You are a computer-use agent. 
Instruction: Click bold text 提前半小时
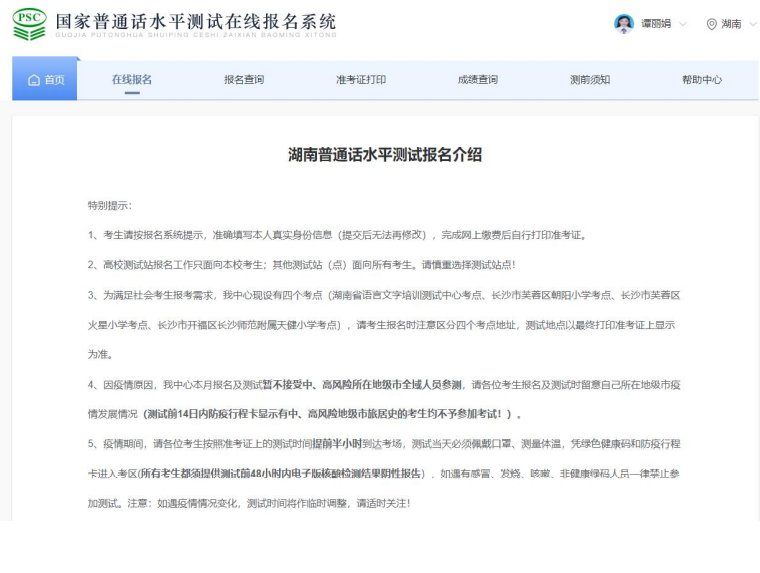tap(337, 444)
